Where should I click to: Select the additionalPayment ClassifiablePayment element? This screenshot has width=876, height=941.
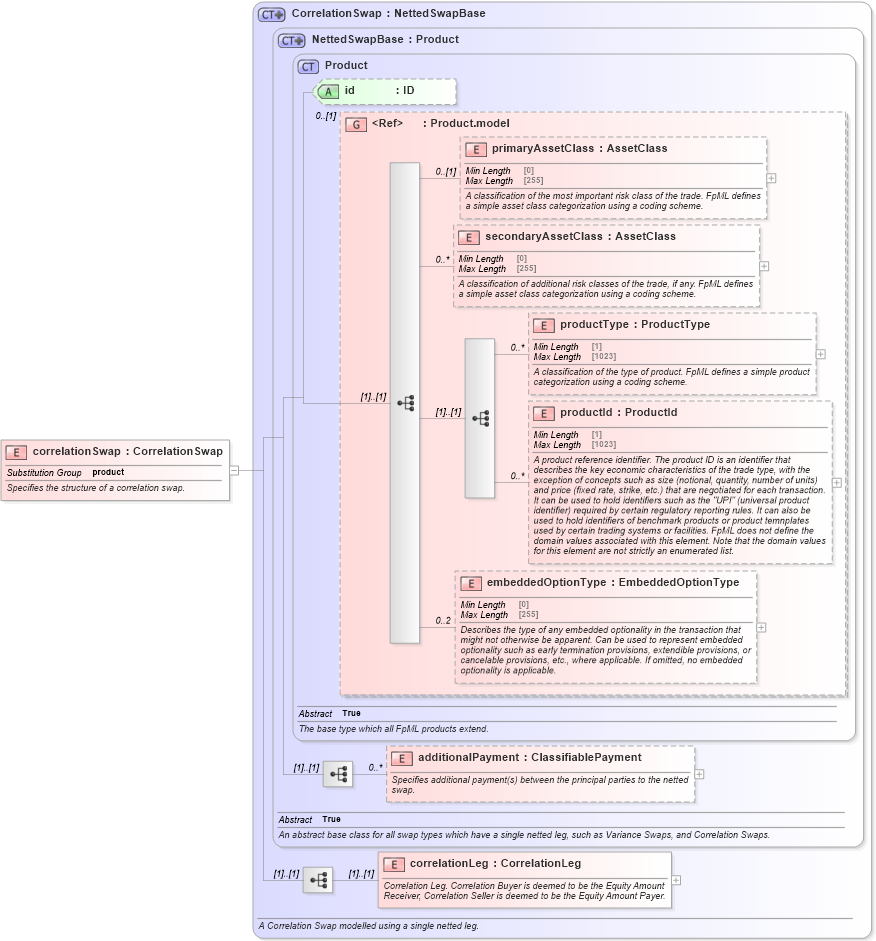(402, 757)
